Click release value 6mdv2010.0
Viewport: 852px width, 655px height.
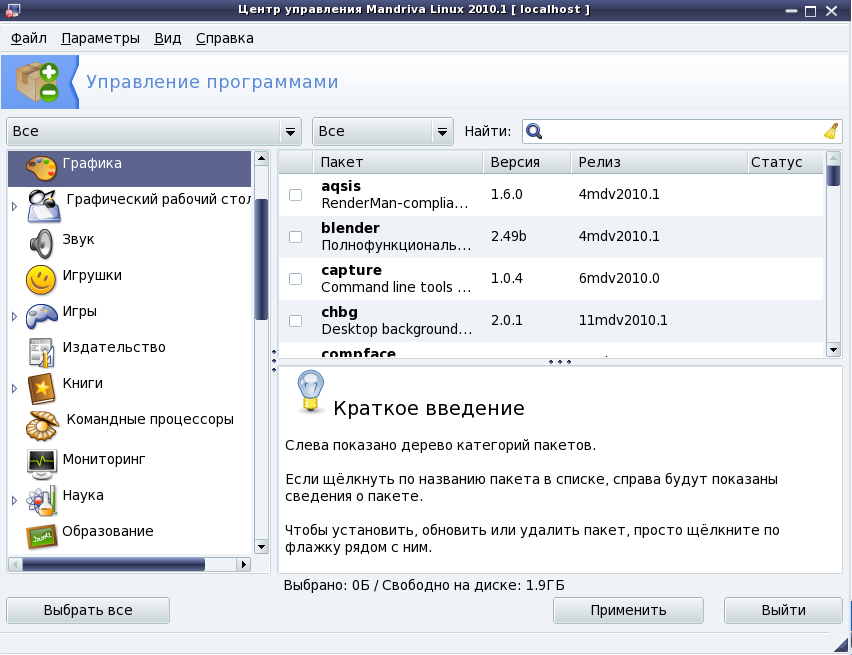click(619, 279)
